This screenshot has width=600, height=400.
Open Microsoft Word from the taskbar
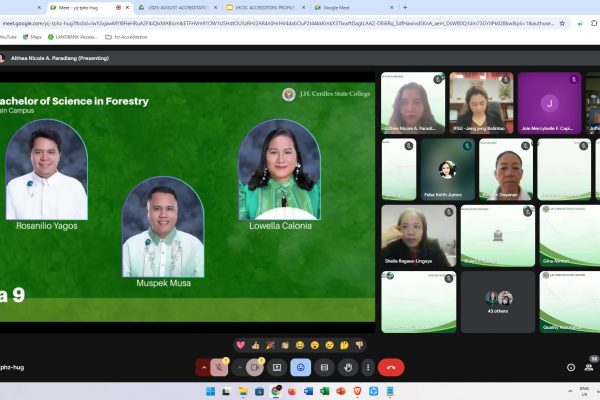coord(308,391)
